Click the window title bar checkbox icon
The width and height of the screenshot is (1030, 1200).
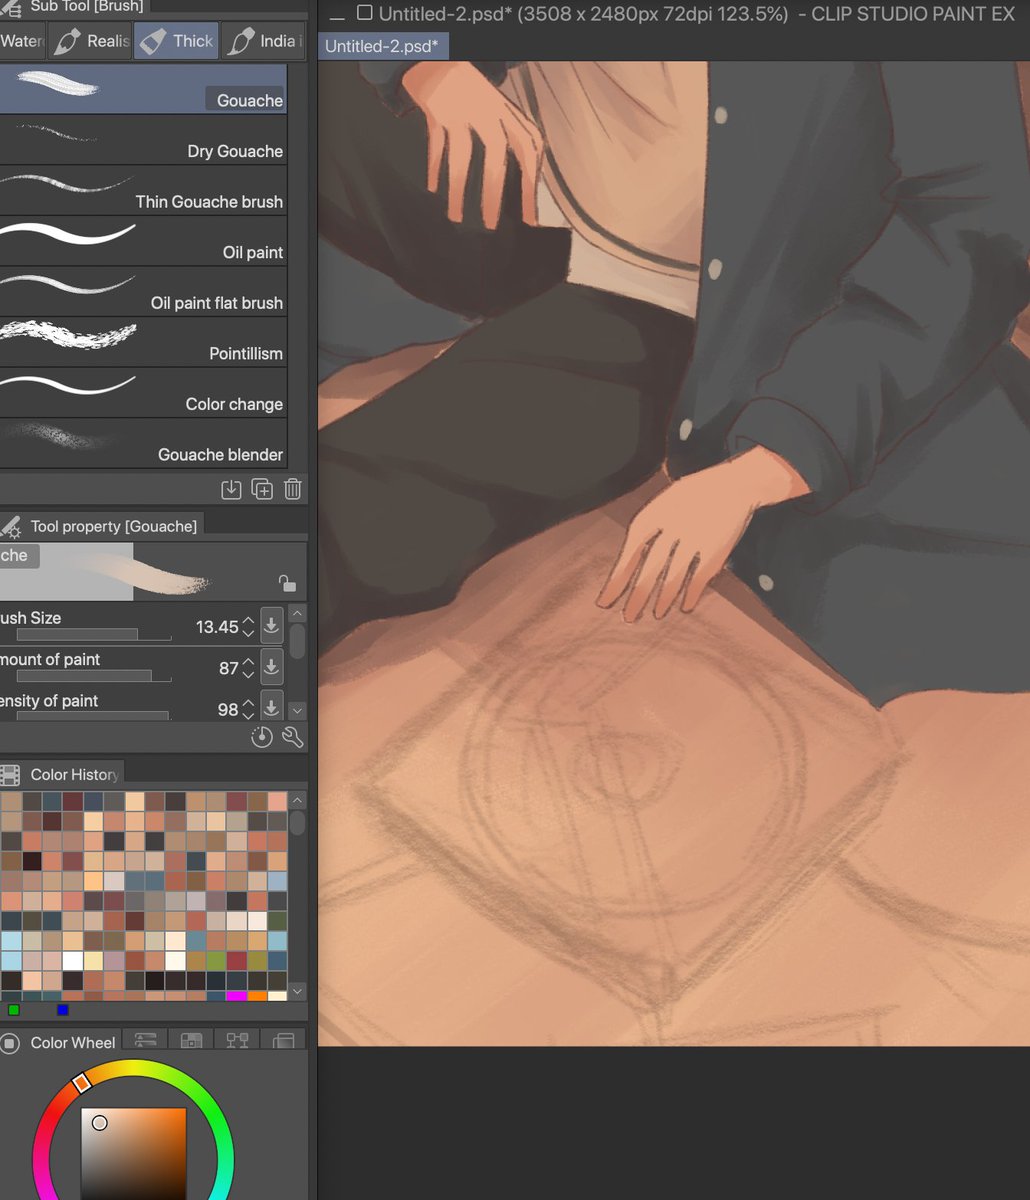(x=365, y=13)
